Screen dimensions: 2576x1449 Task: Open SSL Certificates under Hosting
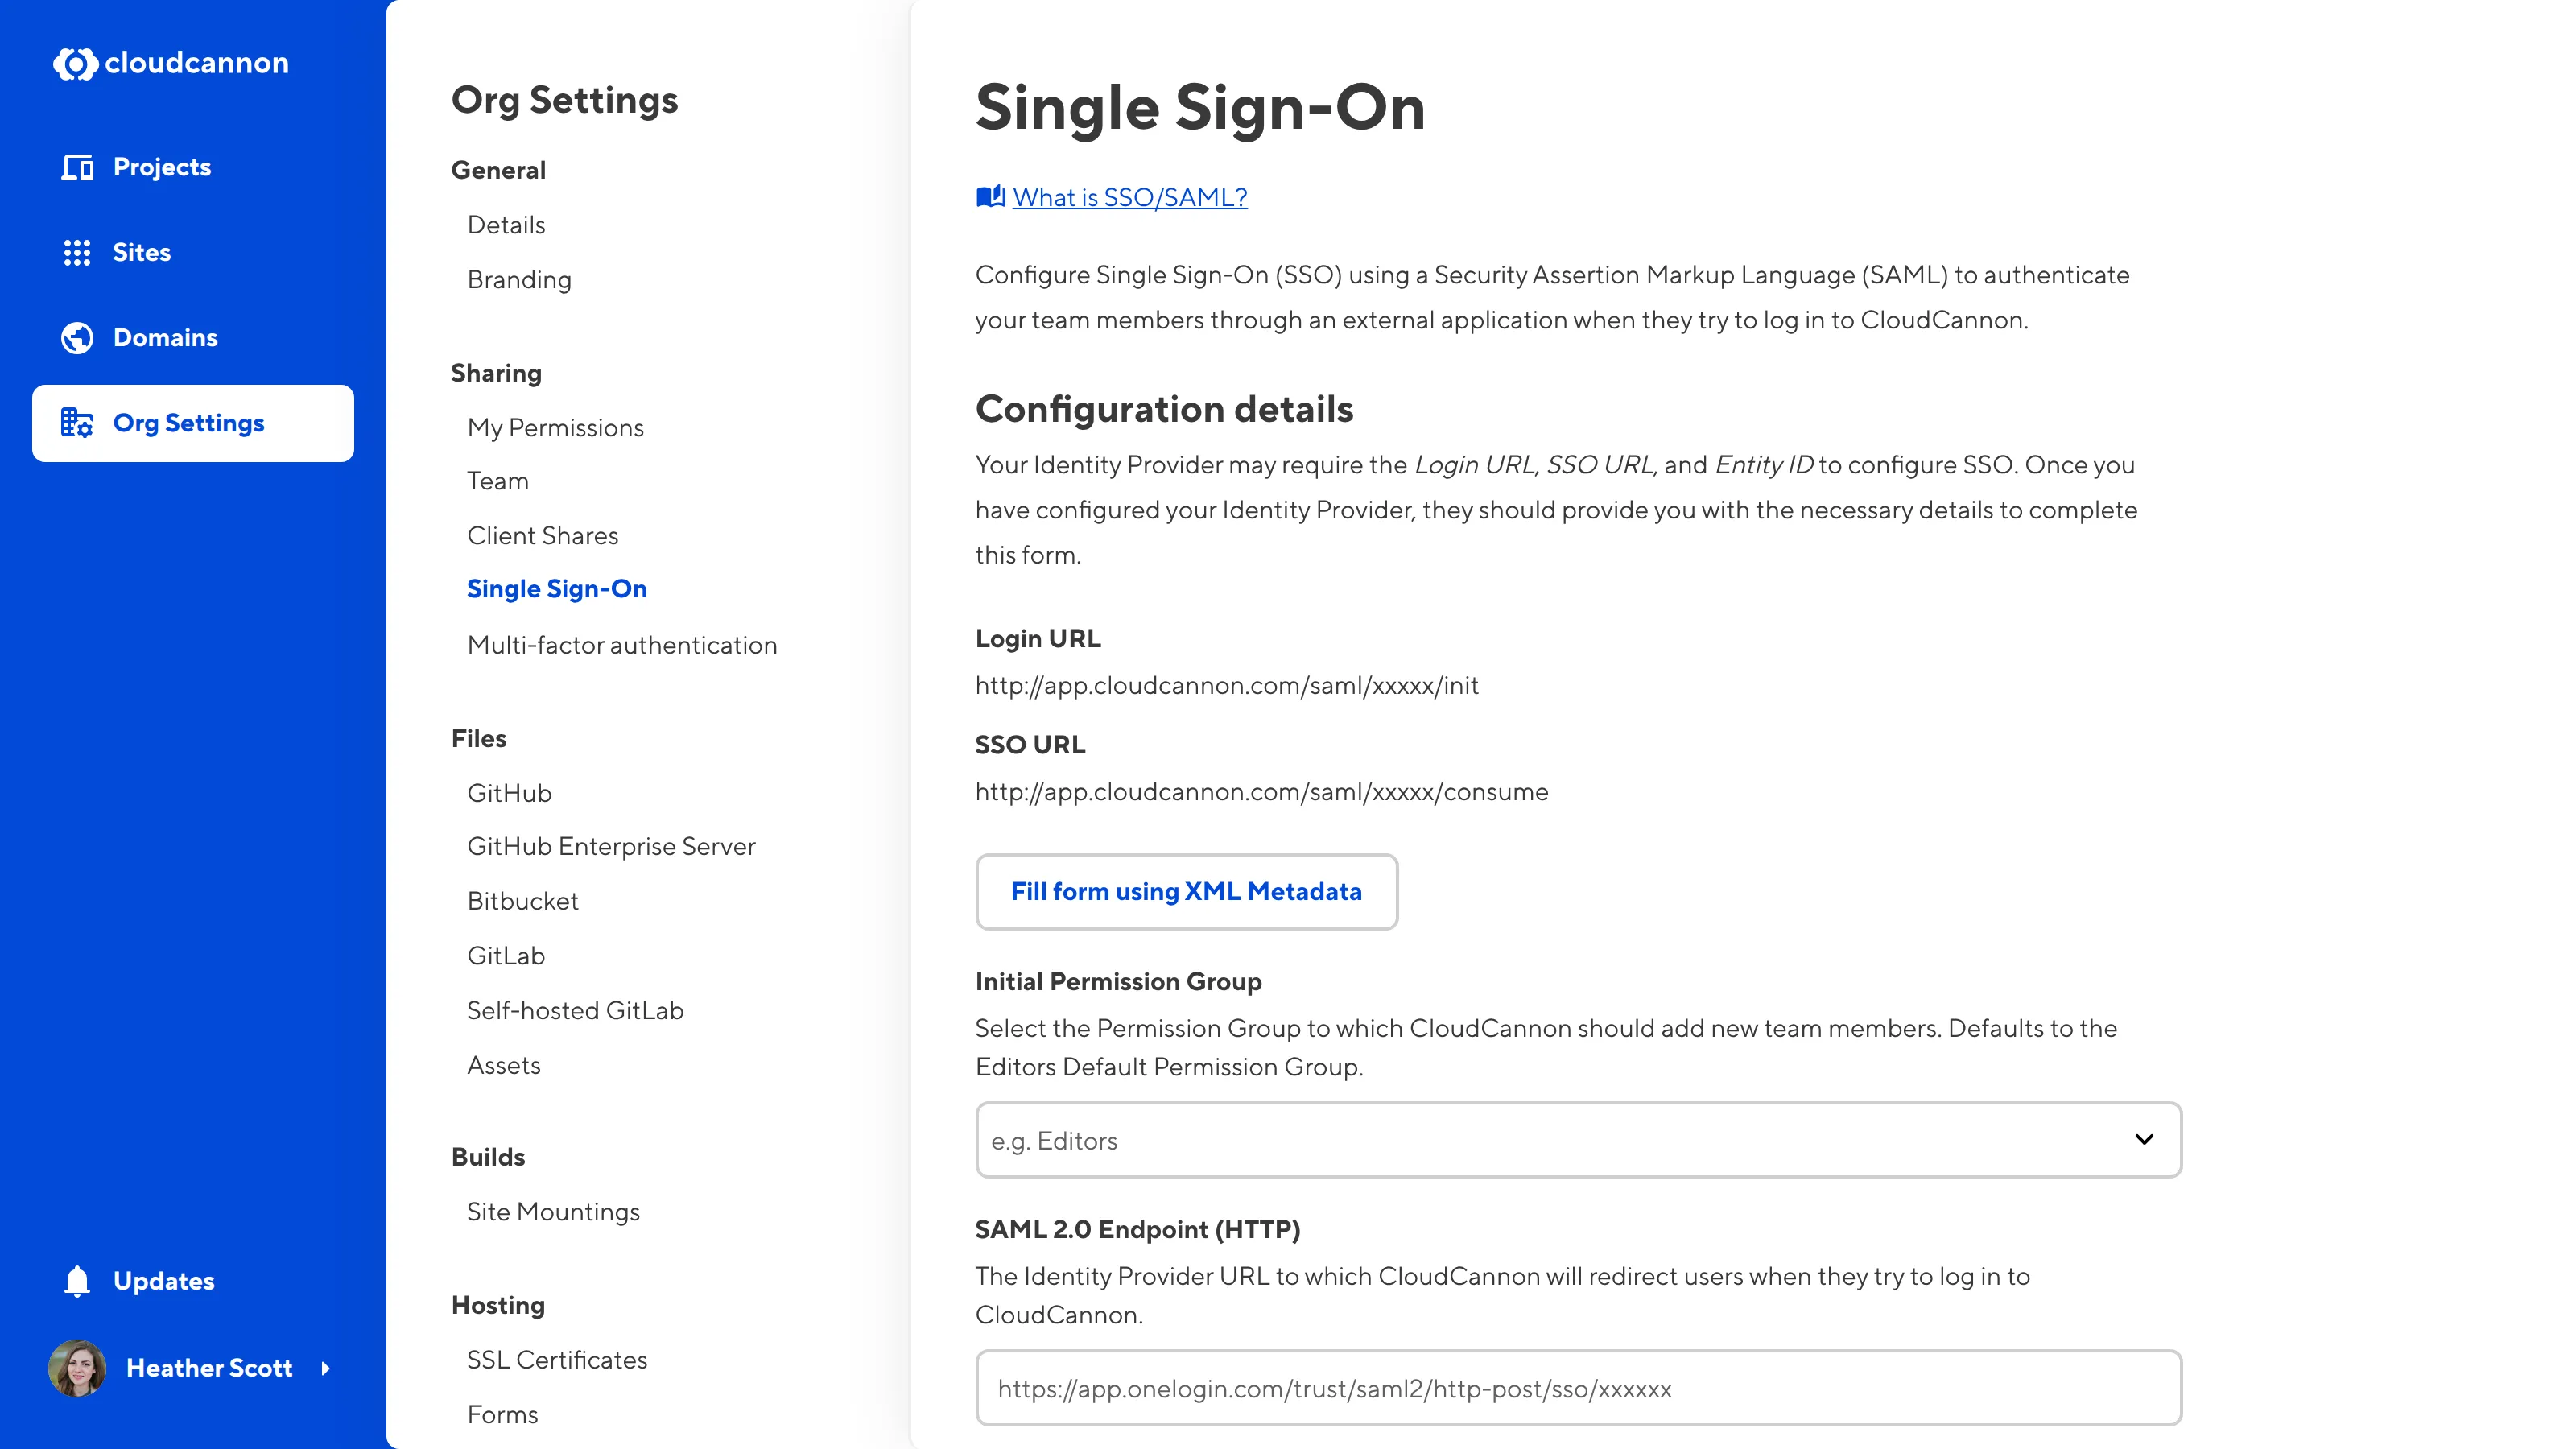coord(557,1360)
